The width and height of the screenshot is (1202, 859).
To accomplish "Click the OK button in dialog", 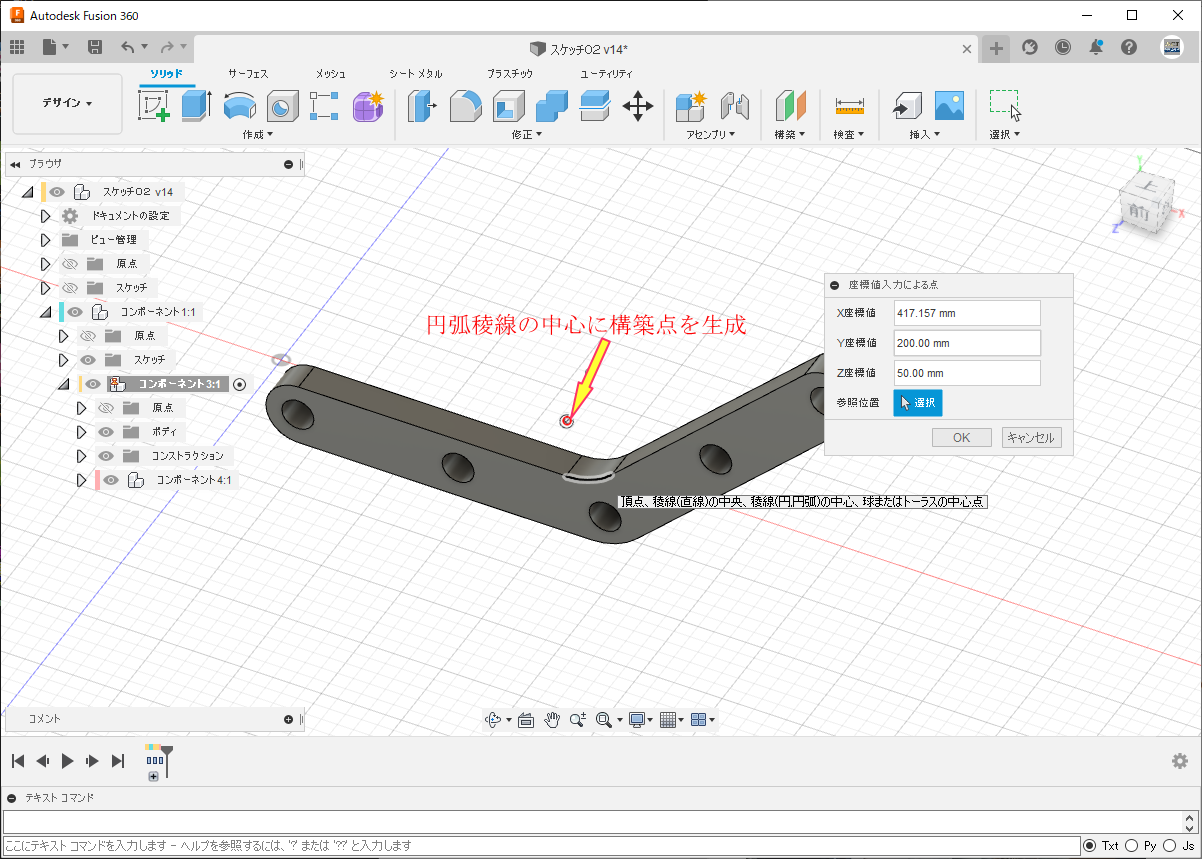I will click(x=962, y=438).
